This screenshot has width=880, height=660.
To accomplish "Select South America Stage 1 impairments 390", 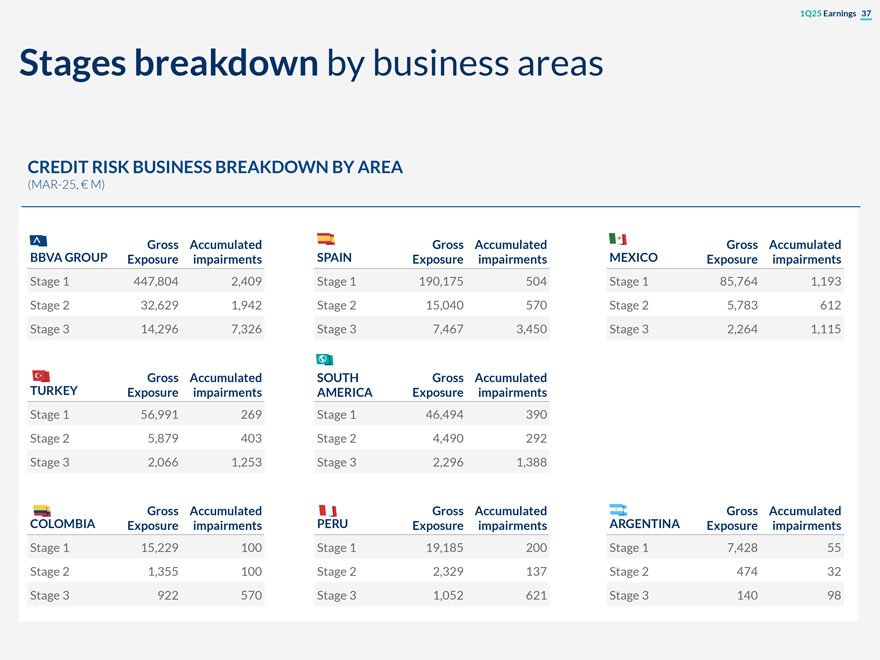I will [x=537, y=415].
